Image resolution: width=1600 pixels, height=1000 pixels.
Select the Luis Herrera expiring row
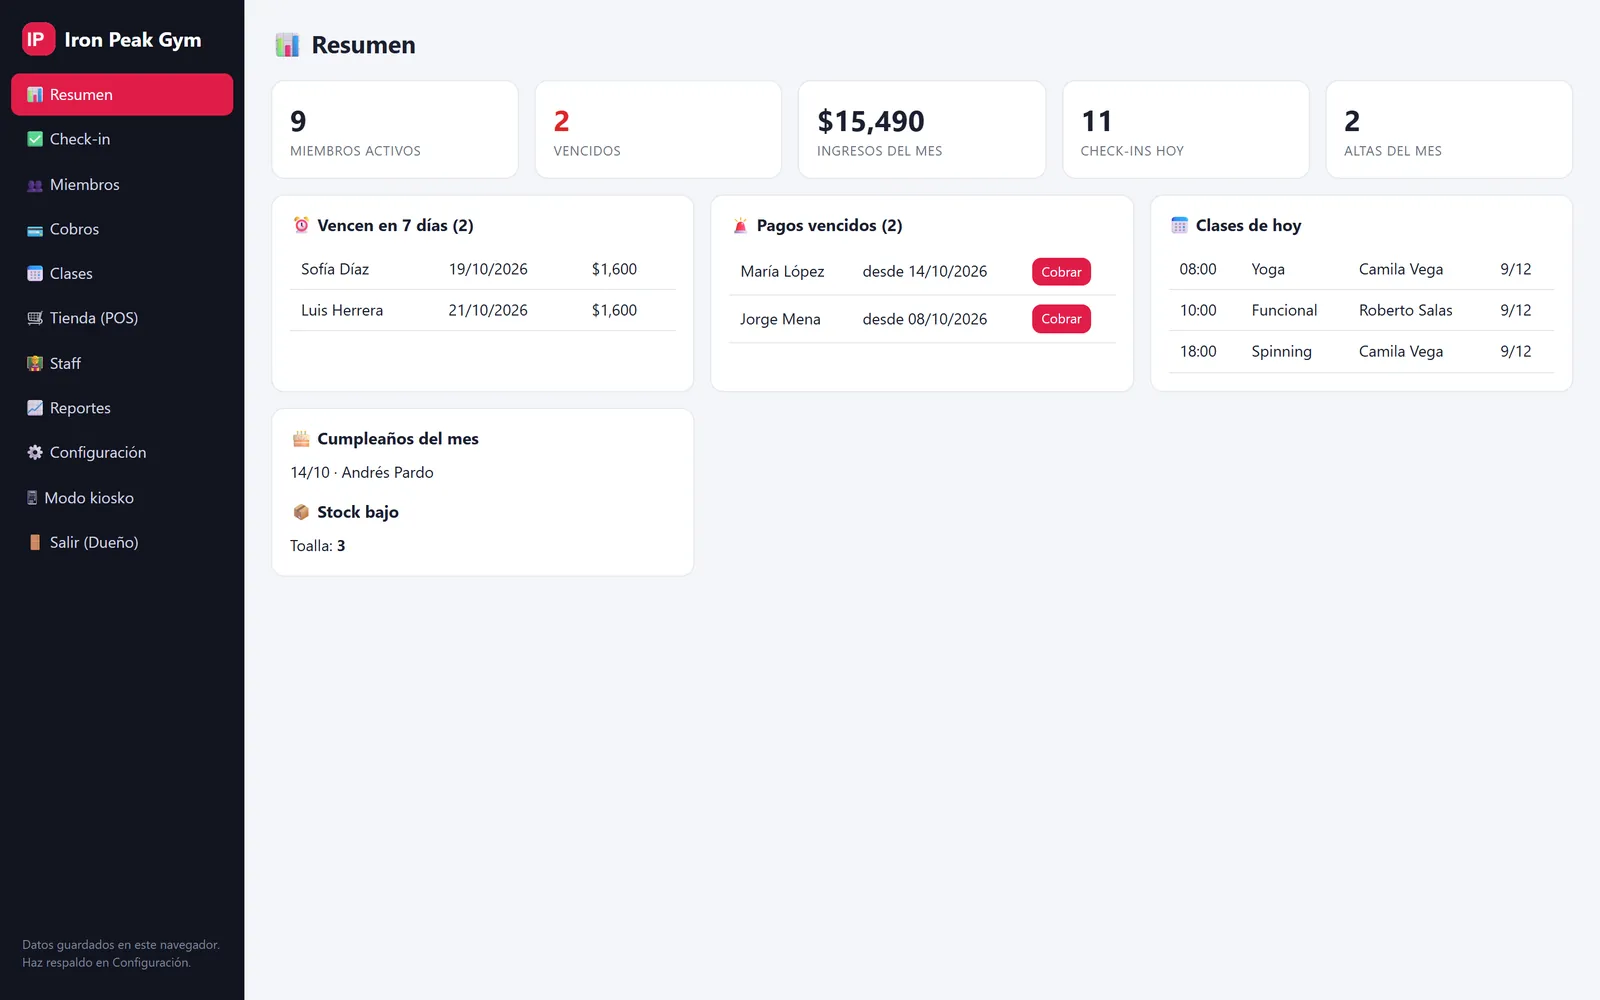click(x=483, y=310)
